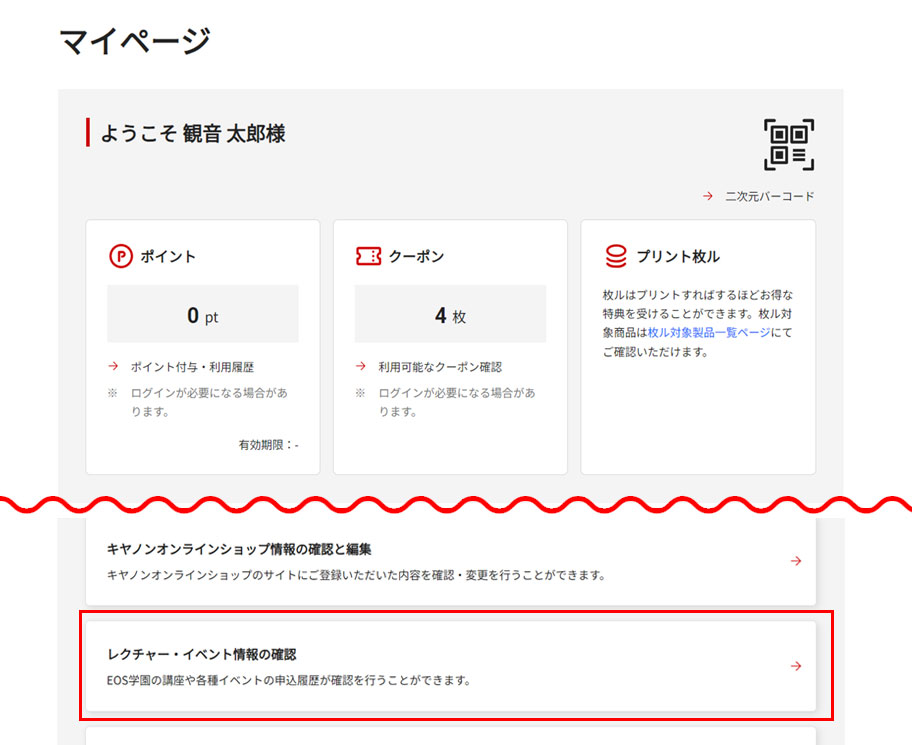Click the クーポン card heading

point(416,257)
